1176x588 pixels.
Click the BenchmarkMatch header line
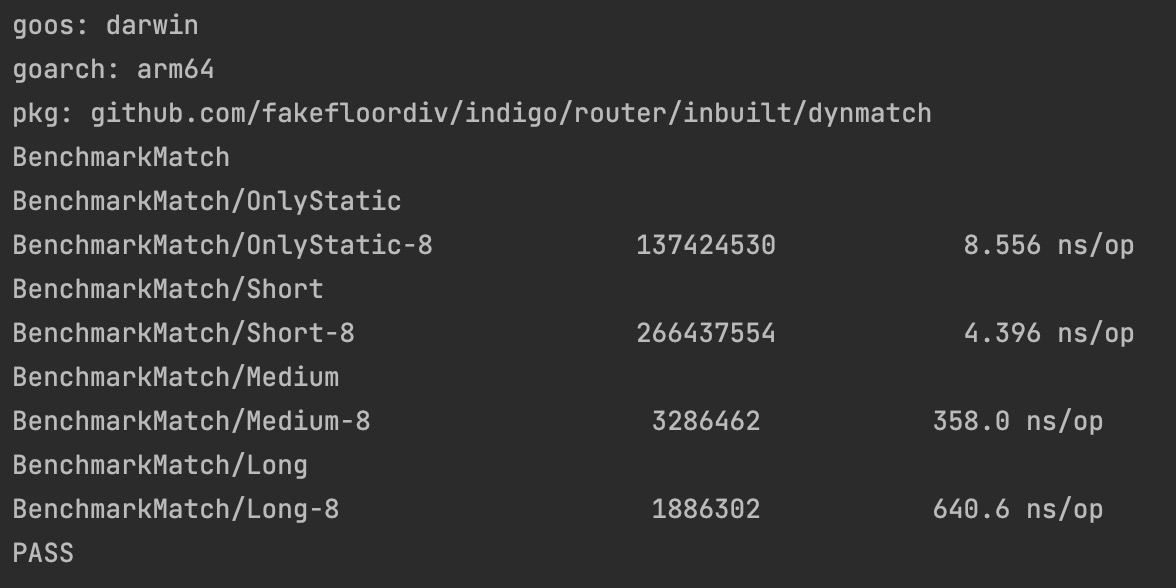[x=122, y=158]
